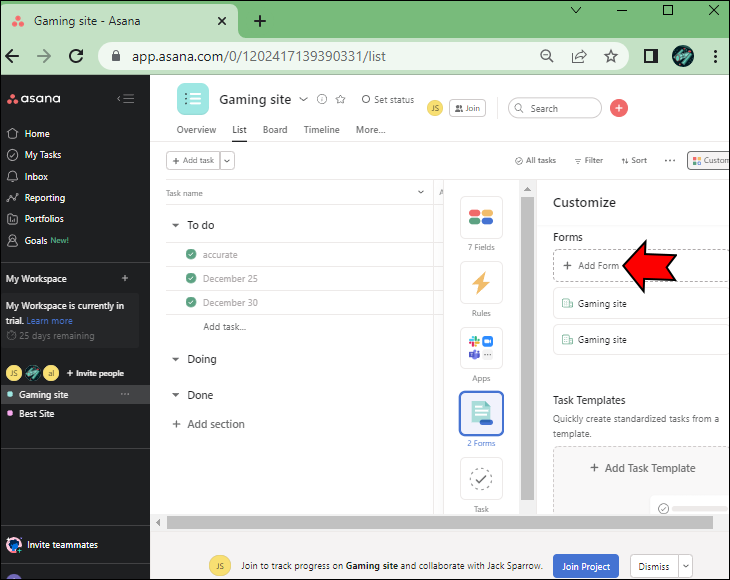Image resolution: width=730 pixels, height=580 pixels.
Task: Open the browser side panel icon
Action: [x=650, y=56]
